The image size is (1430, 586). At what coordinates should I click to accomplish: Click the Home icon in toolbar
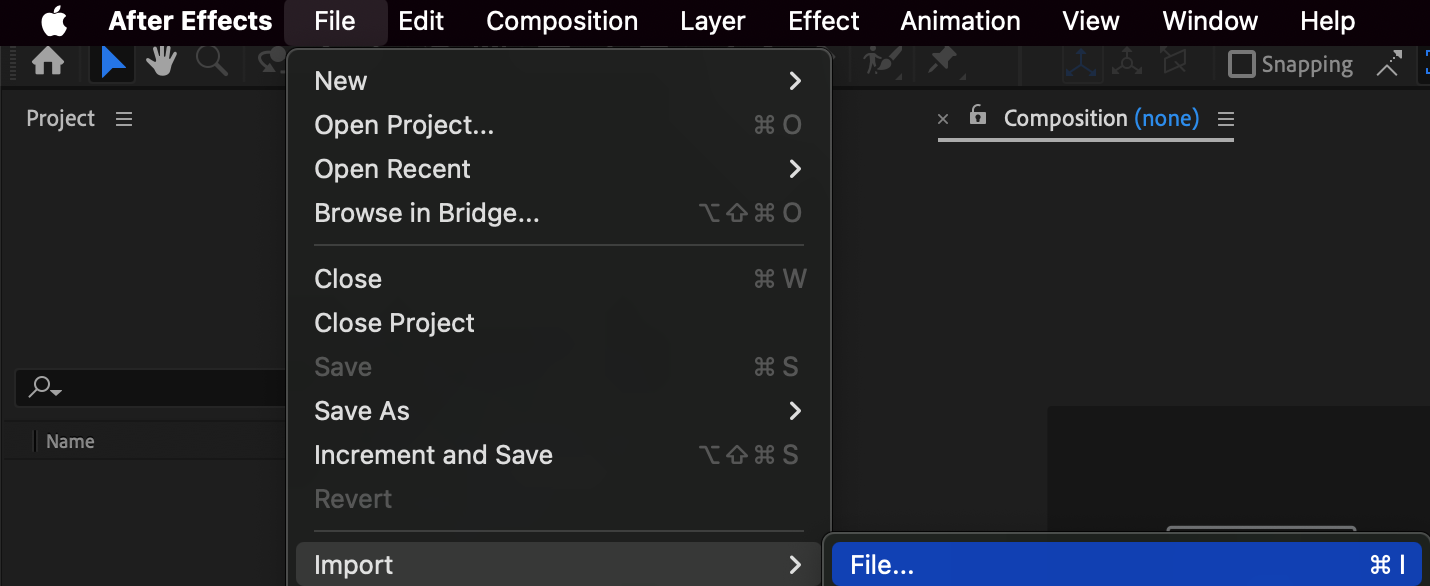point(47,63)
